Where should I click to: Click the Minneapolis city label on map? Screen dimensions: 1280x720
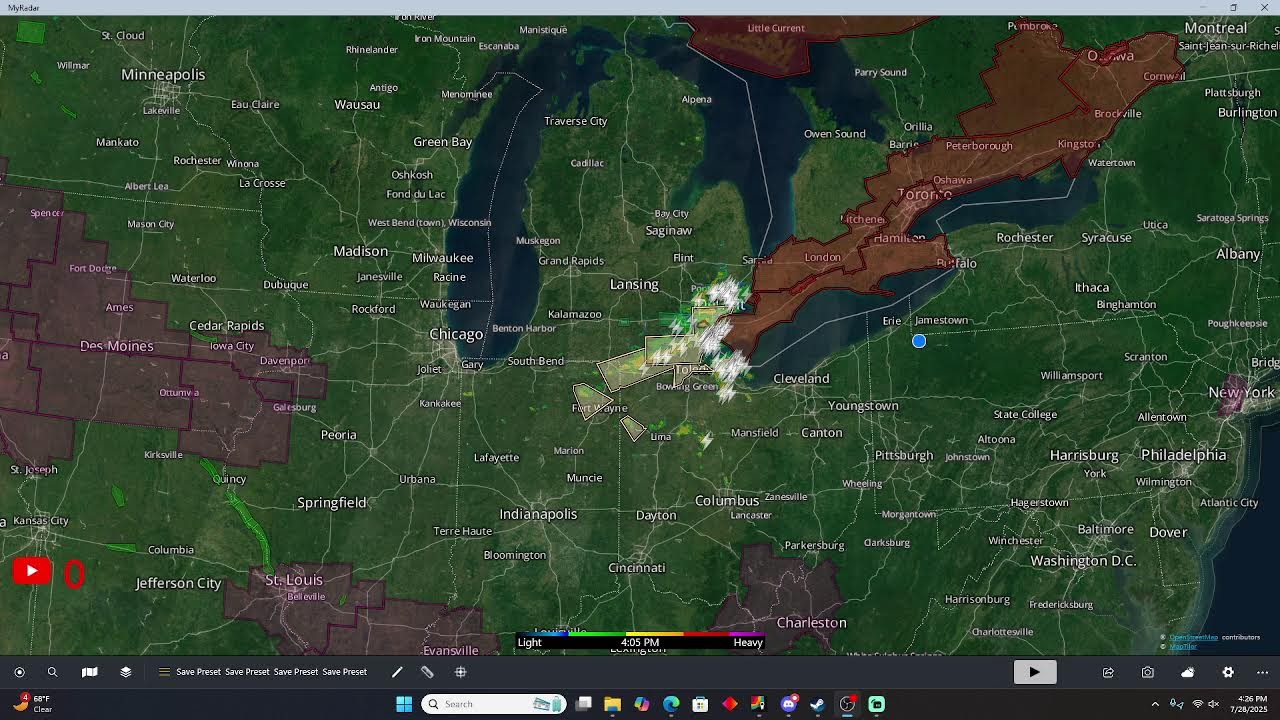tap(163, 75)
